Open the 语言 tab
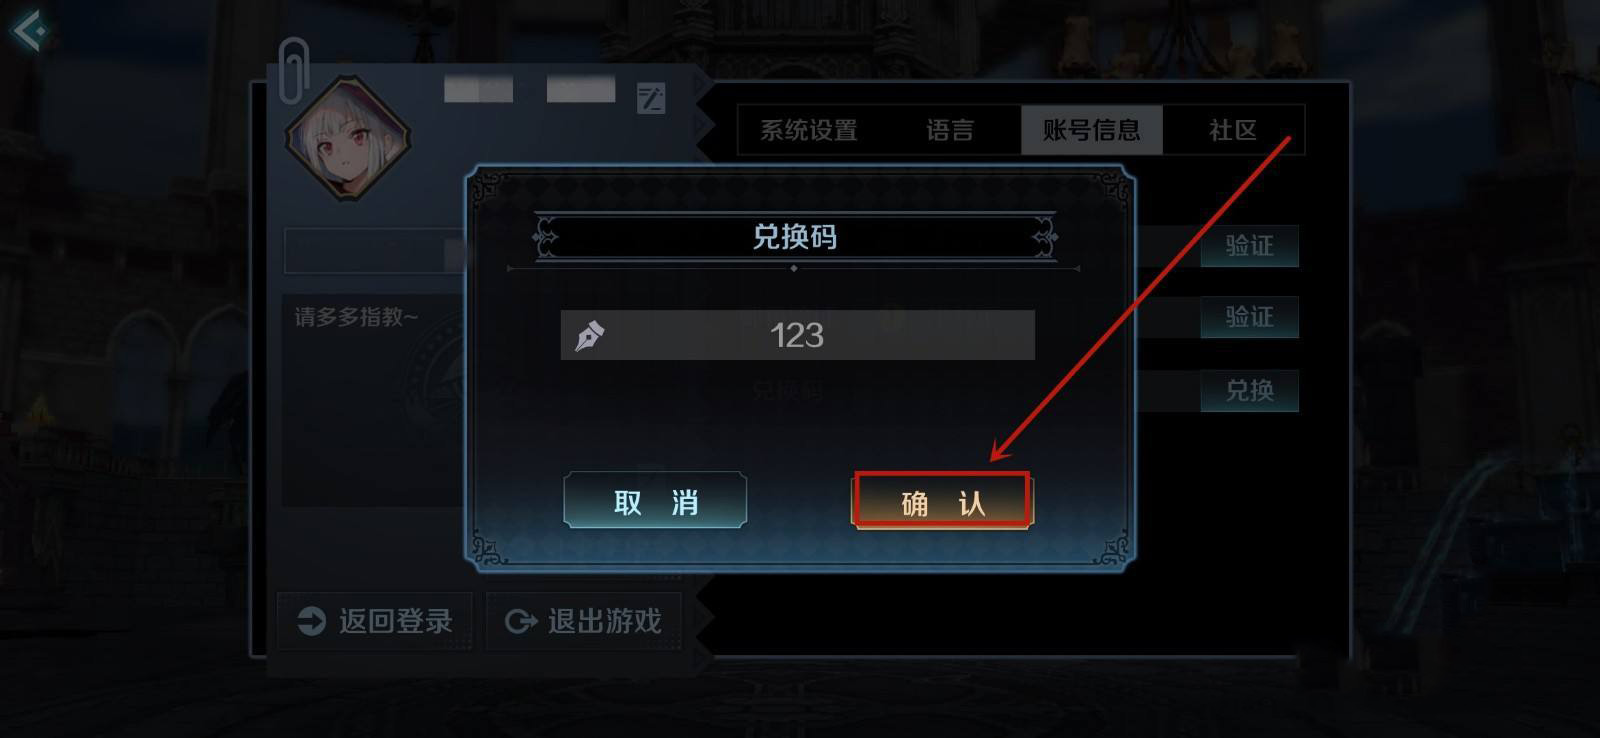The image size is (1600, 738). point(950,130)
